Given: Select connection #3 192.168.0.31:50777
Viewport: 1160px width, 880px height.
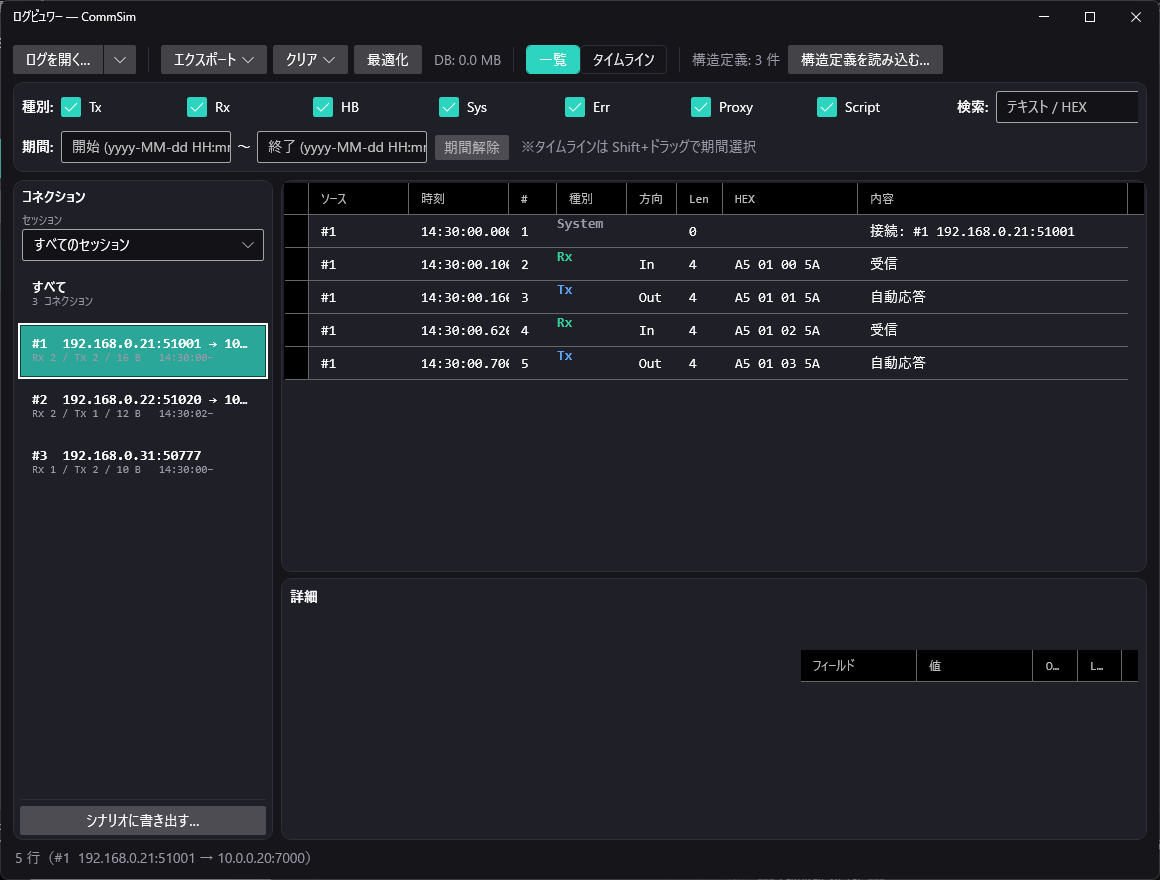Looking at the screenshot, I should pos(143,462).
